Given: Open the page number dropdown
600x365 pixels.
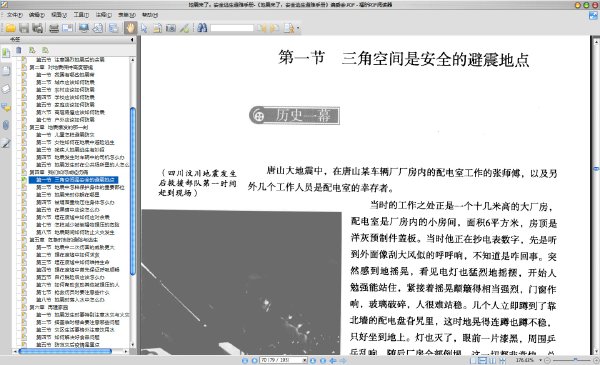Looking at the screenshot, I should coord(305,360).
